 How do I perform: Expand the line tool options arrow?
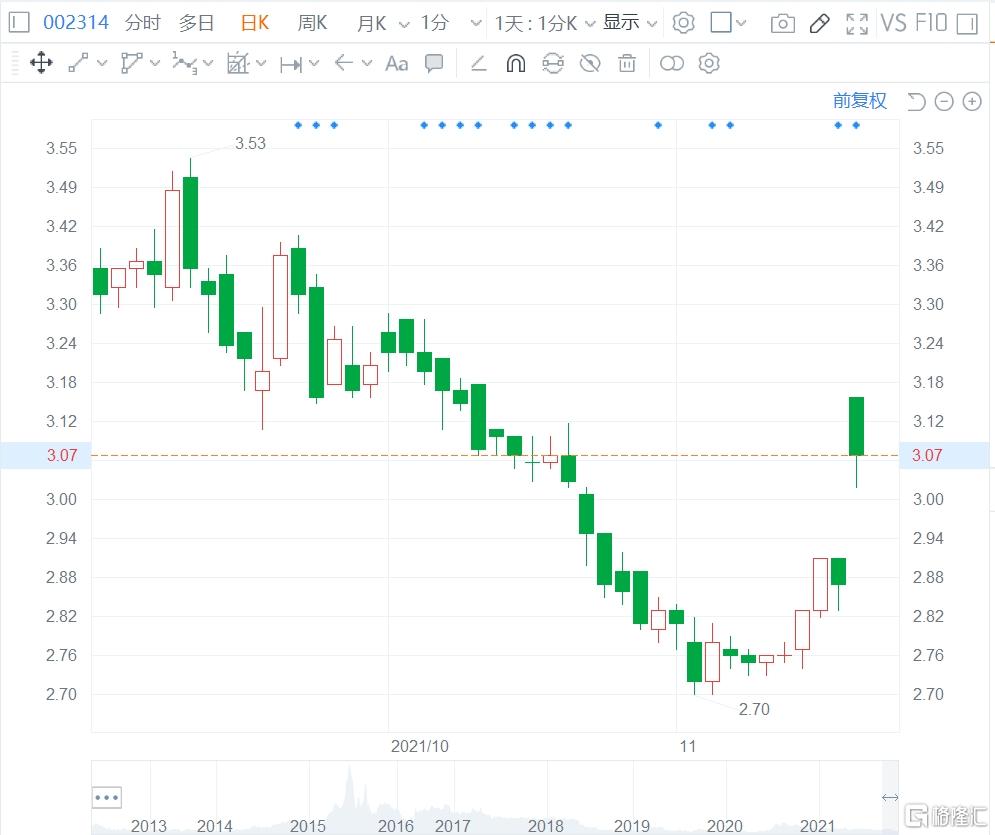[x=102, y=63]
